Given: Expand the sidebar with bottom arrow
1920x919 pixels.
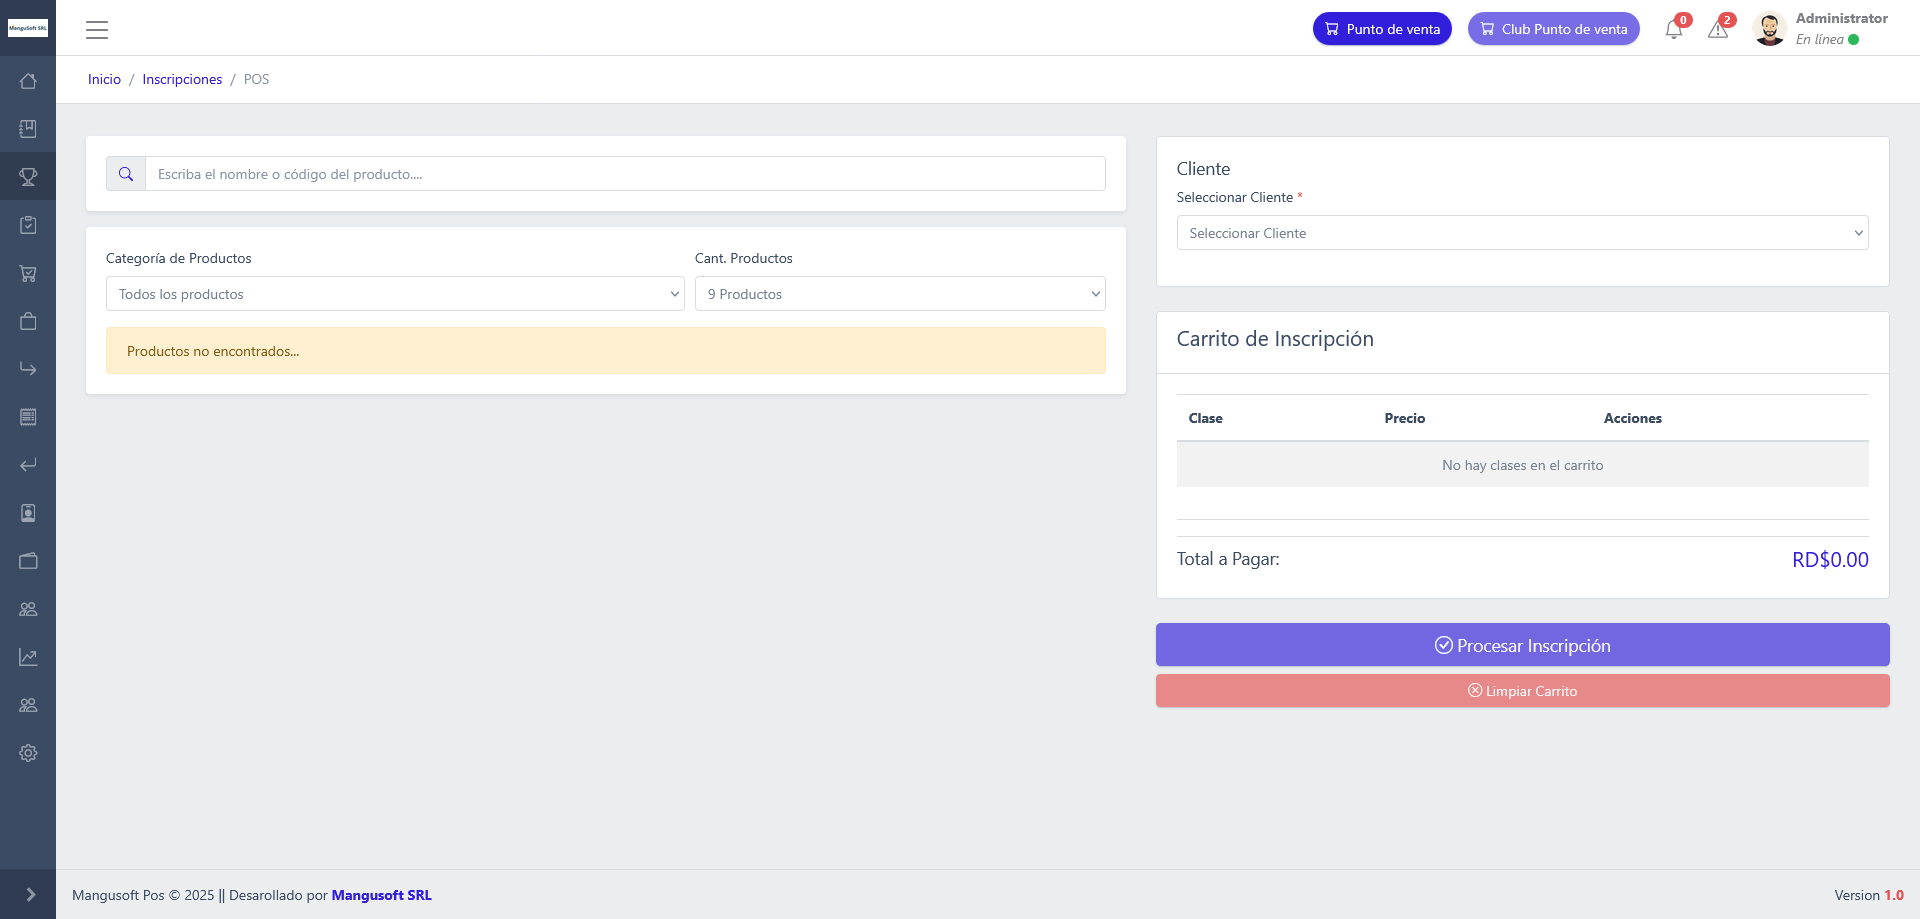Looking at the screenshot, I should tap(29, 895).
